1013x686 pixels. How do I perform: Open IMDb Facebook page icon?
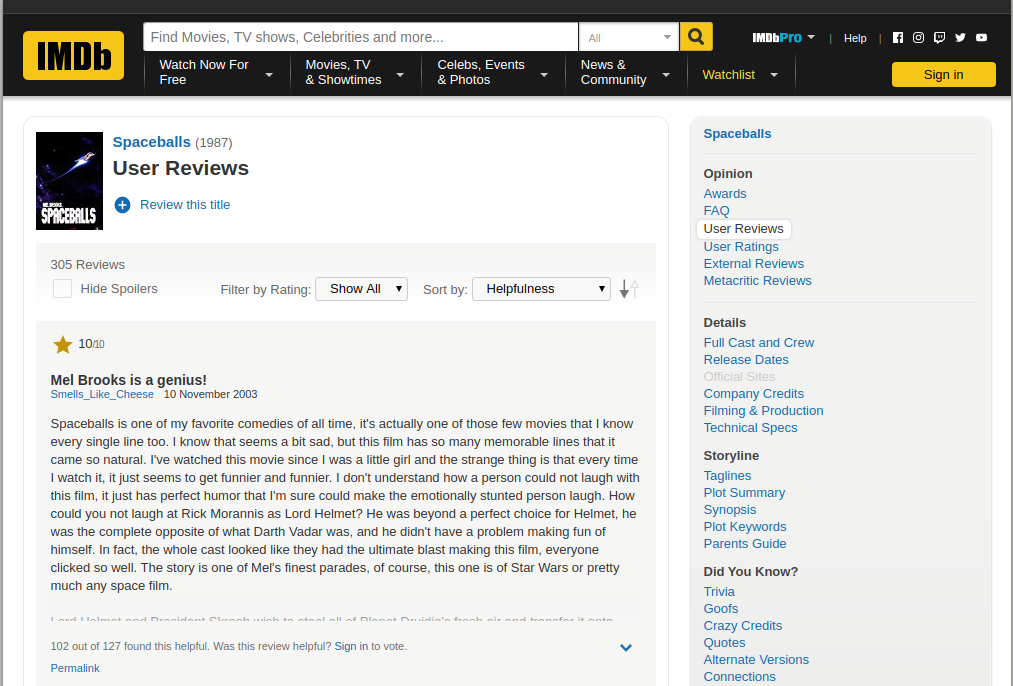[898, 37]
